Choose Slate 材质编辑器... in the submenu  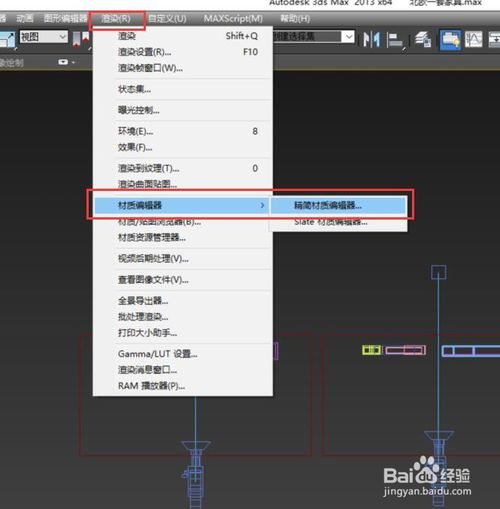pos(339,222)
